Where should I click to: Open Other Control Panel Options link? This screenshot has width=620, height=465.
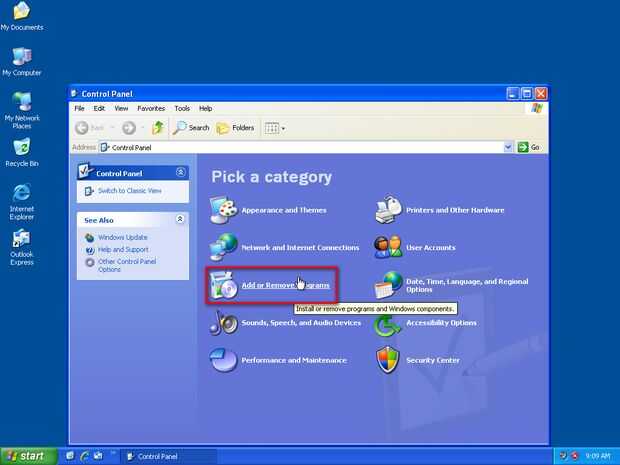(x=127, y=265)
